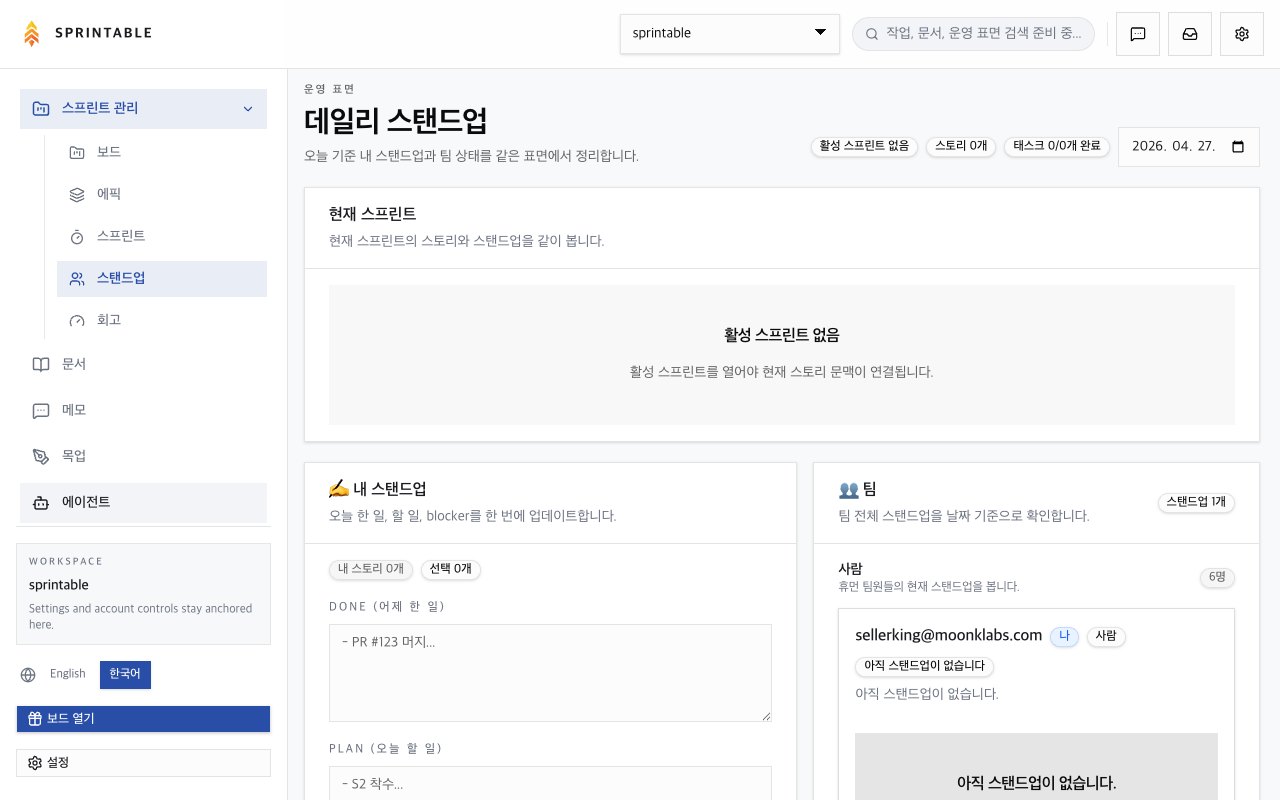Click the 에픽 layers icon
Viewport: 1280px width, 800px height.
(x=77, y=194)
